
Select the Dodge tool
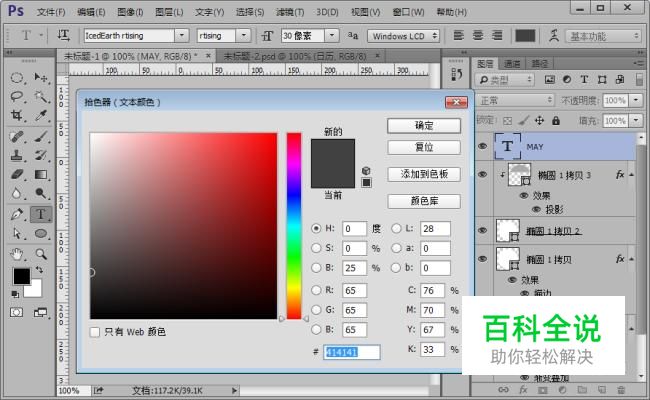tap(41, 193)
